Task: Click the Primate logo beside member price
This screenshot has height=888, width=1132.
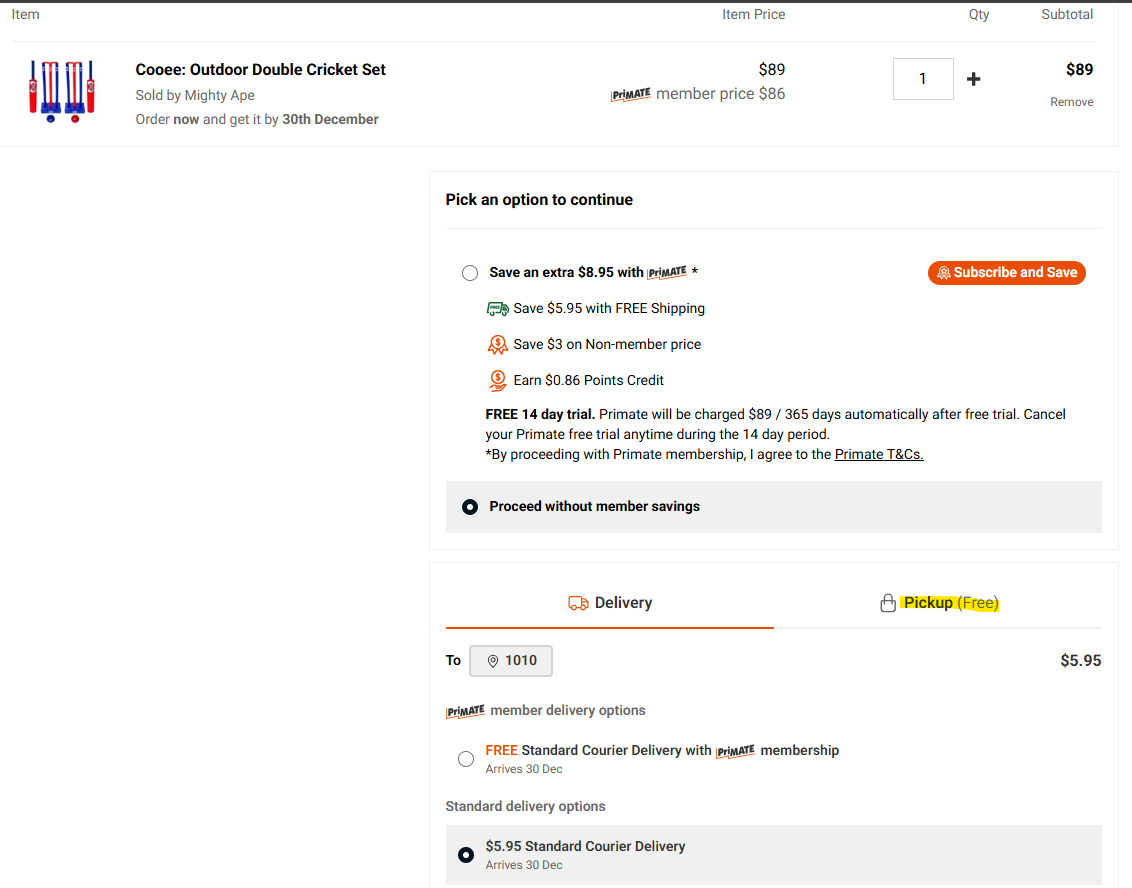Action: tap(630, 94)
